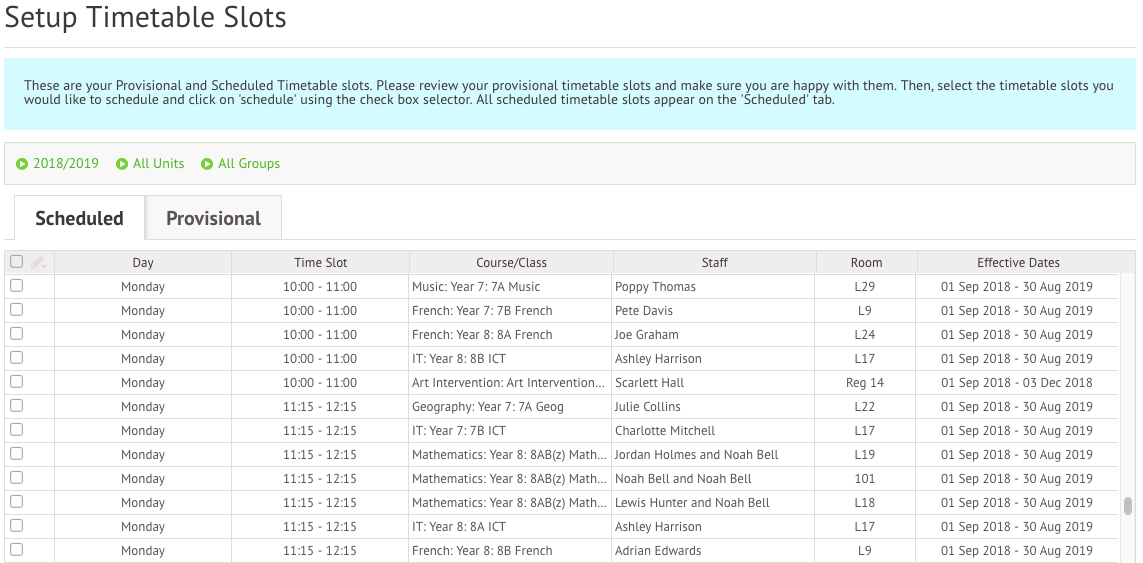Tick the select-all checkbox in the table header

point(16,262)
